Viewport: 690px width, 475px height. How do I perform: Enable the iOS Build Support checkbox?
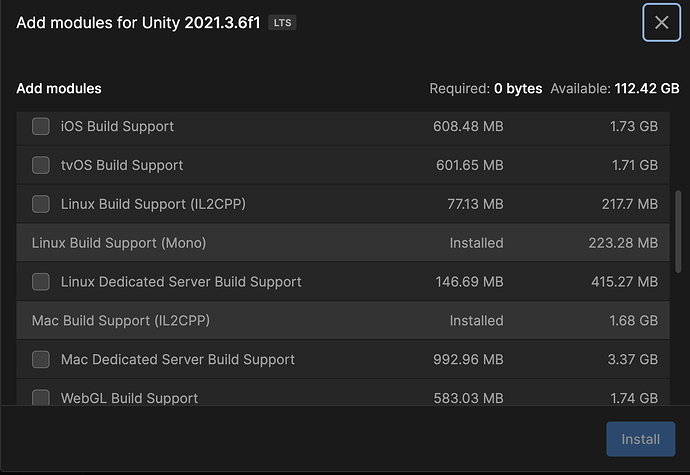(41, 126)
